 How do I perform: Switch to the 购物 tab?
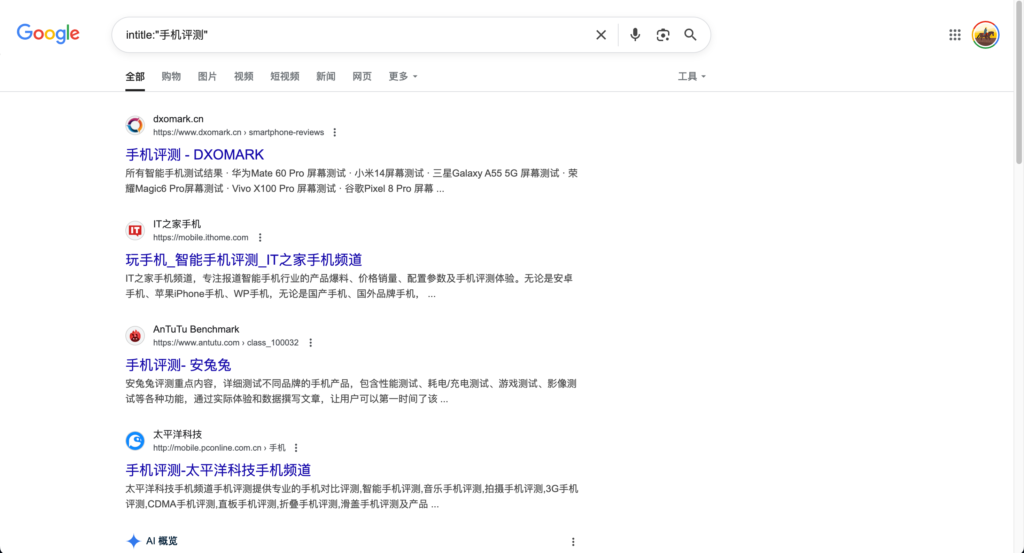coord(171,76)
